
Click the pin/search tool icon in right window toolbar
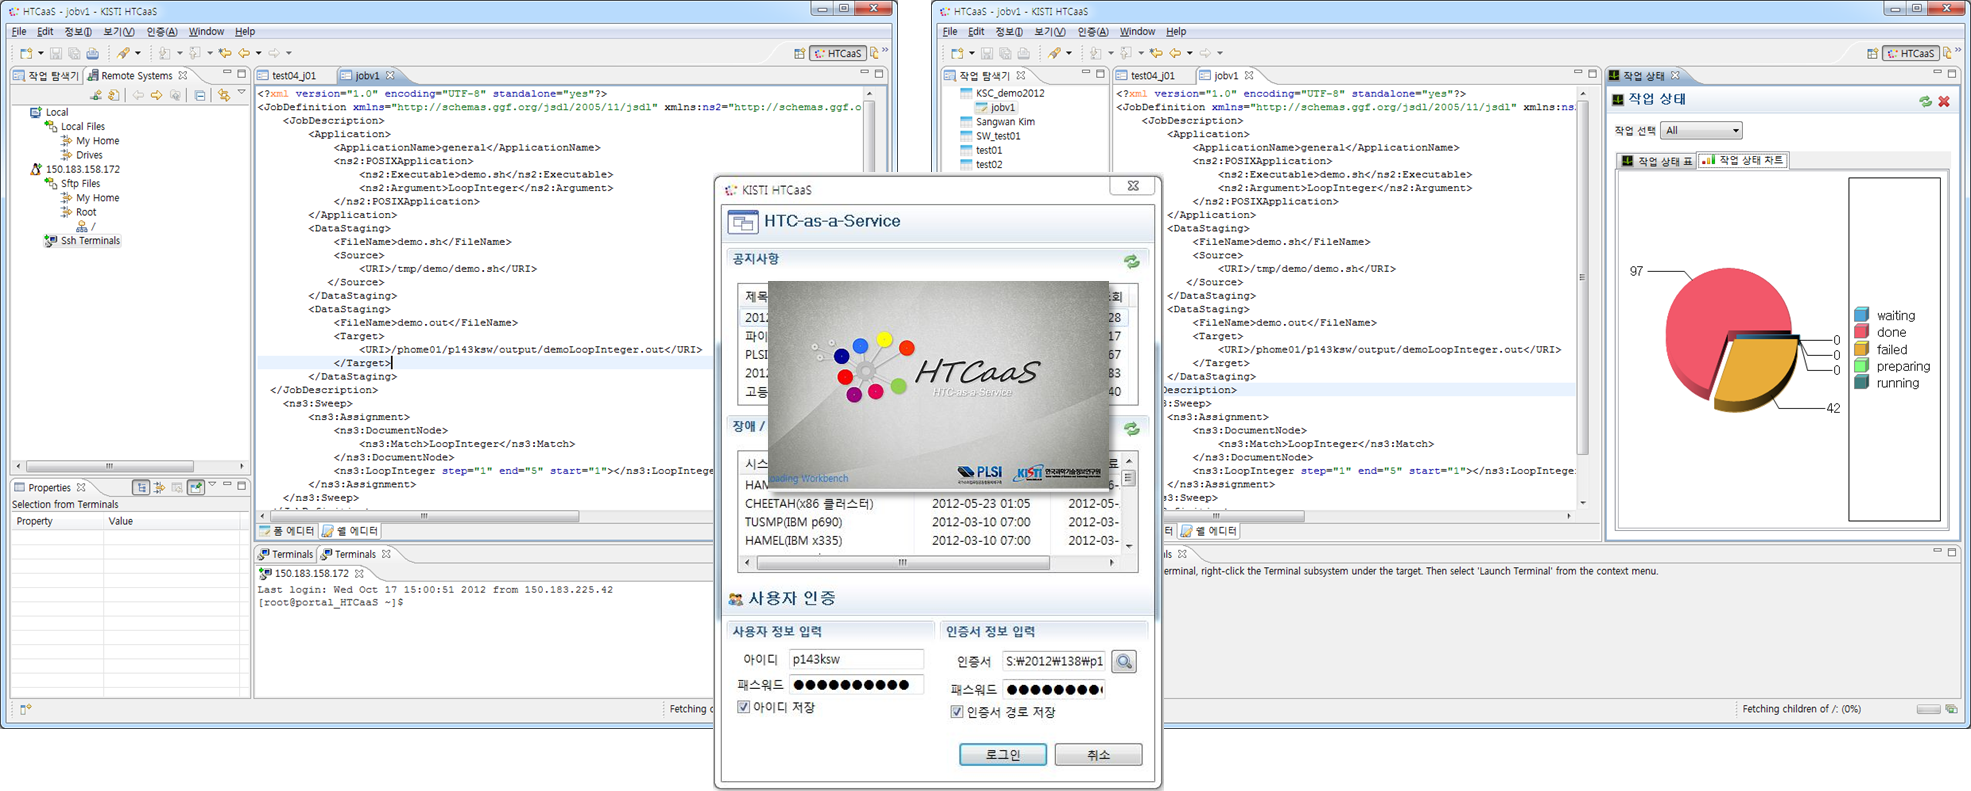point(1054,53)
